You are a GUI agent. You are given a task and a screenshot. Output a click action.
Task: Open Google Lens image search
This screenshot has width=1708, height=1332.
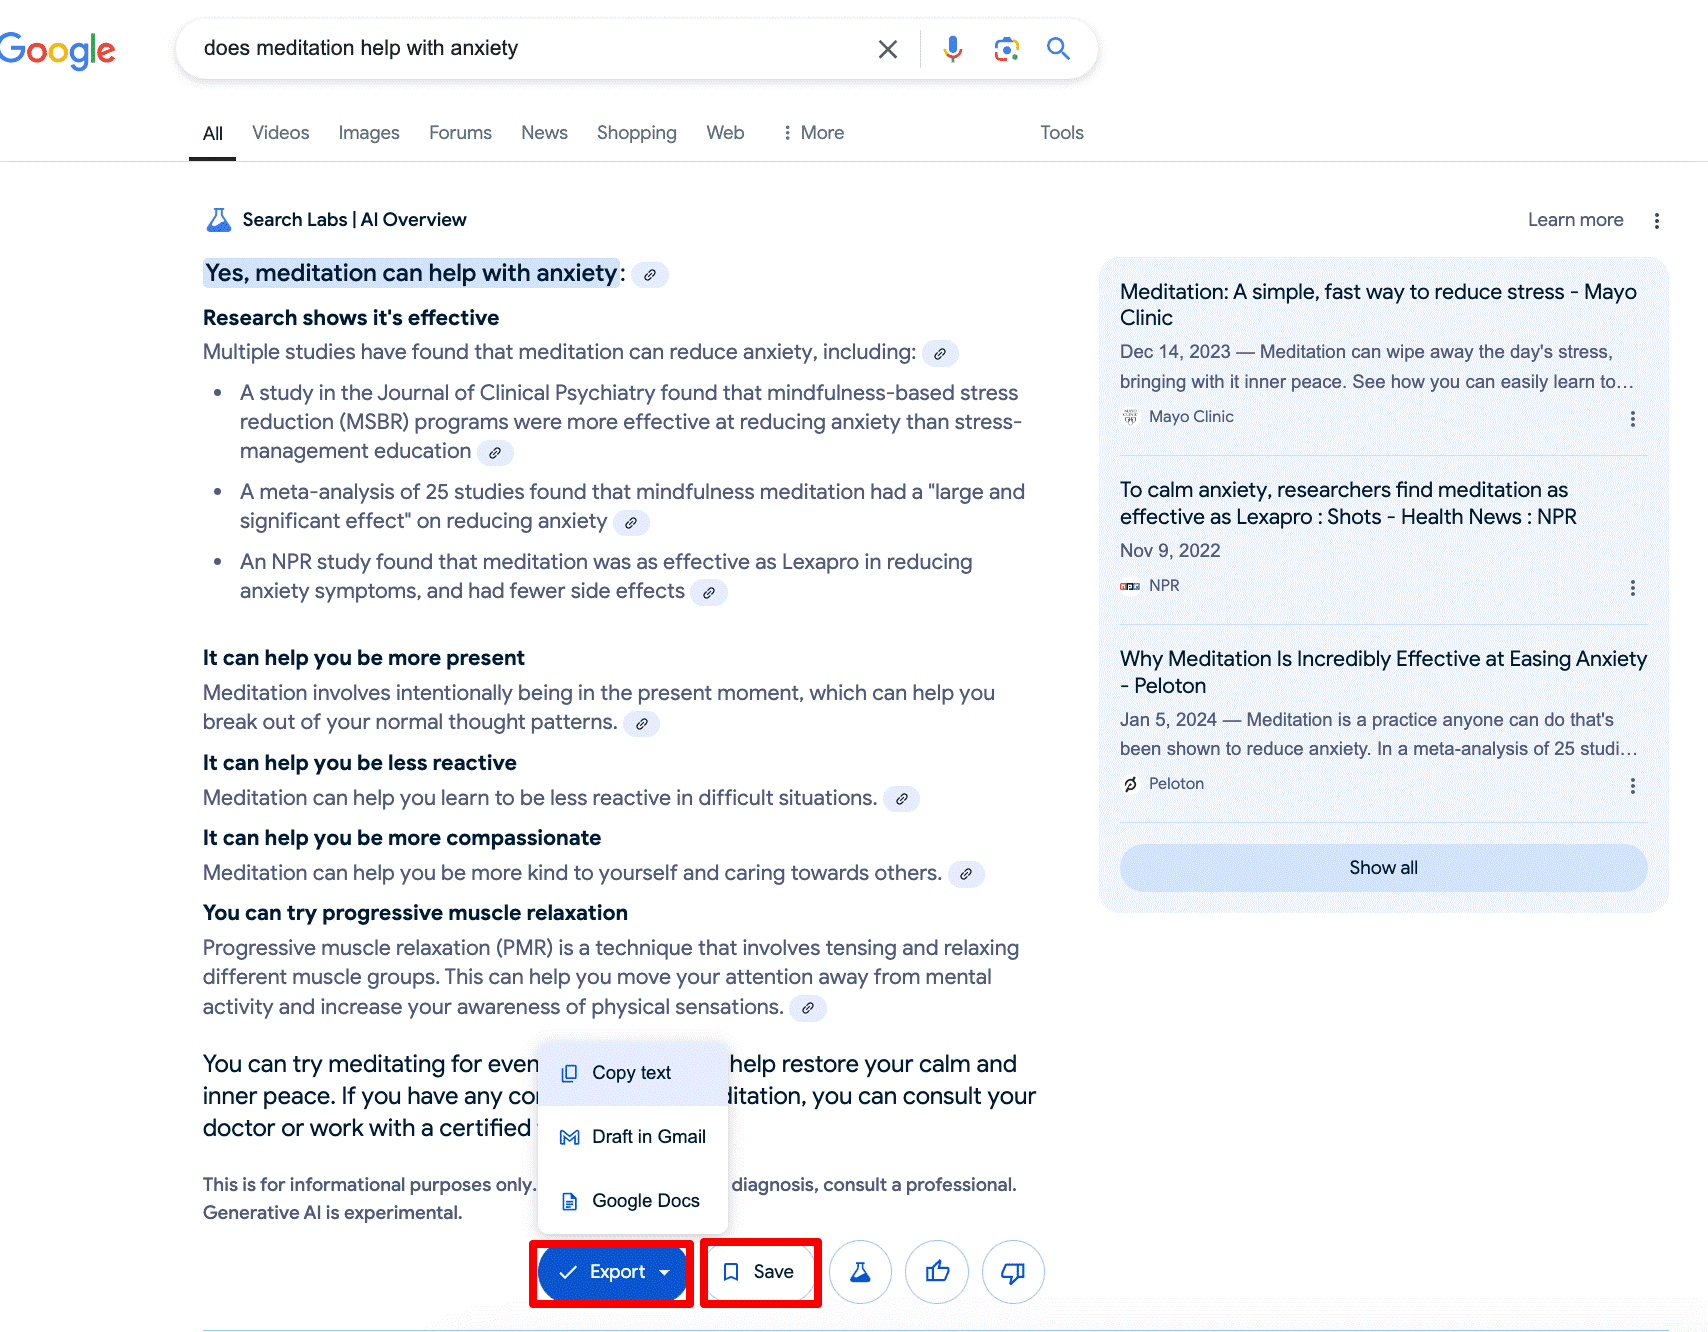[1006, 49]
